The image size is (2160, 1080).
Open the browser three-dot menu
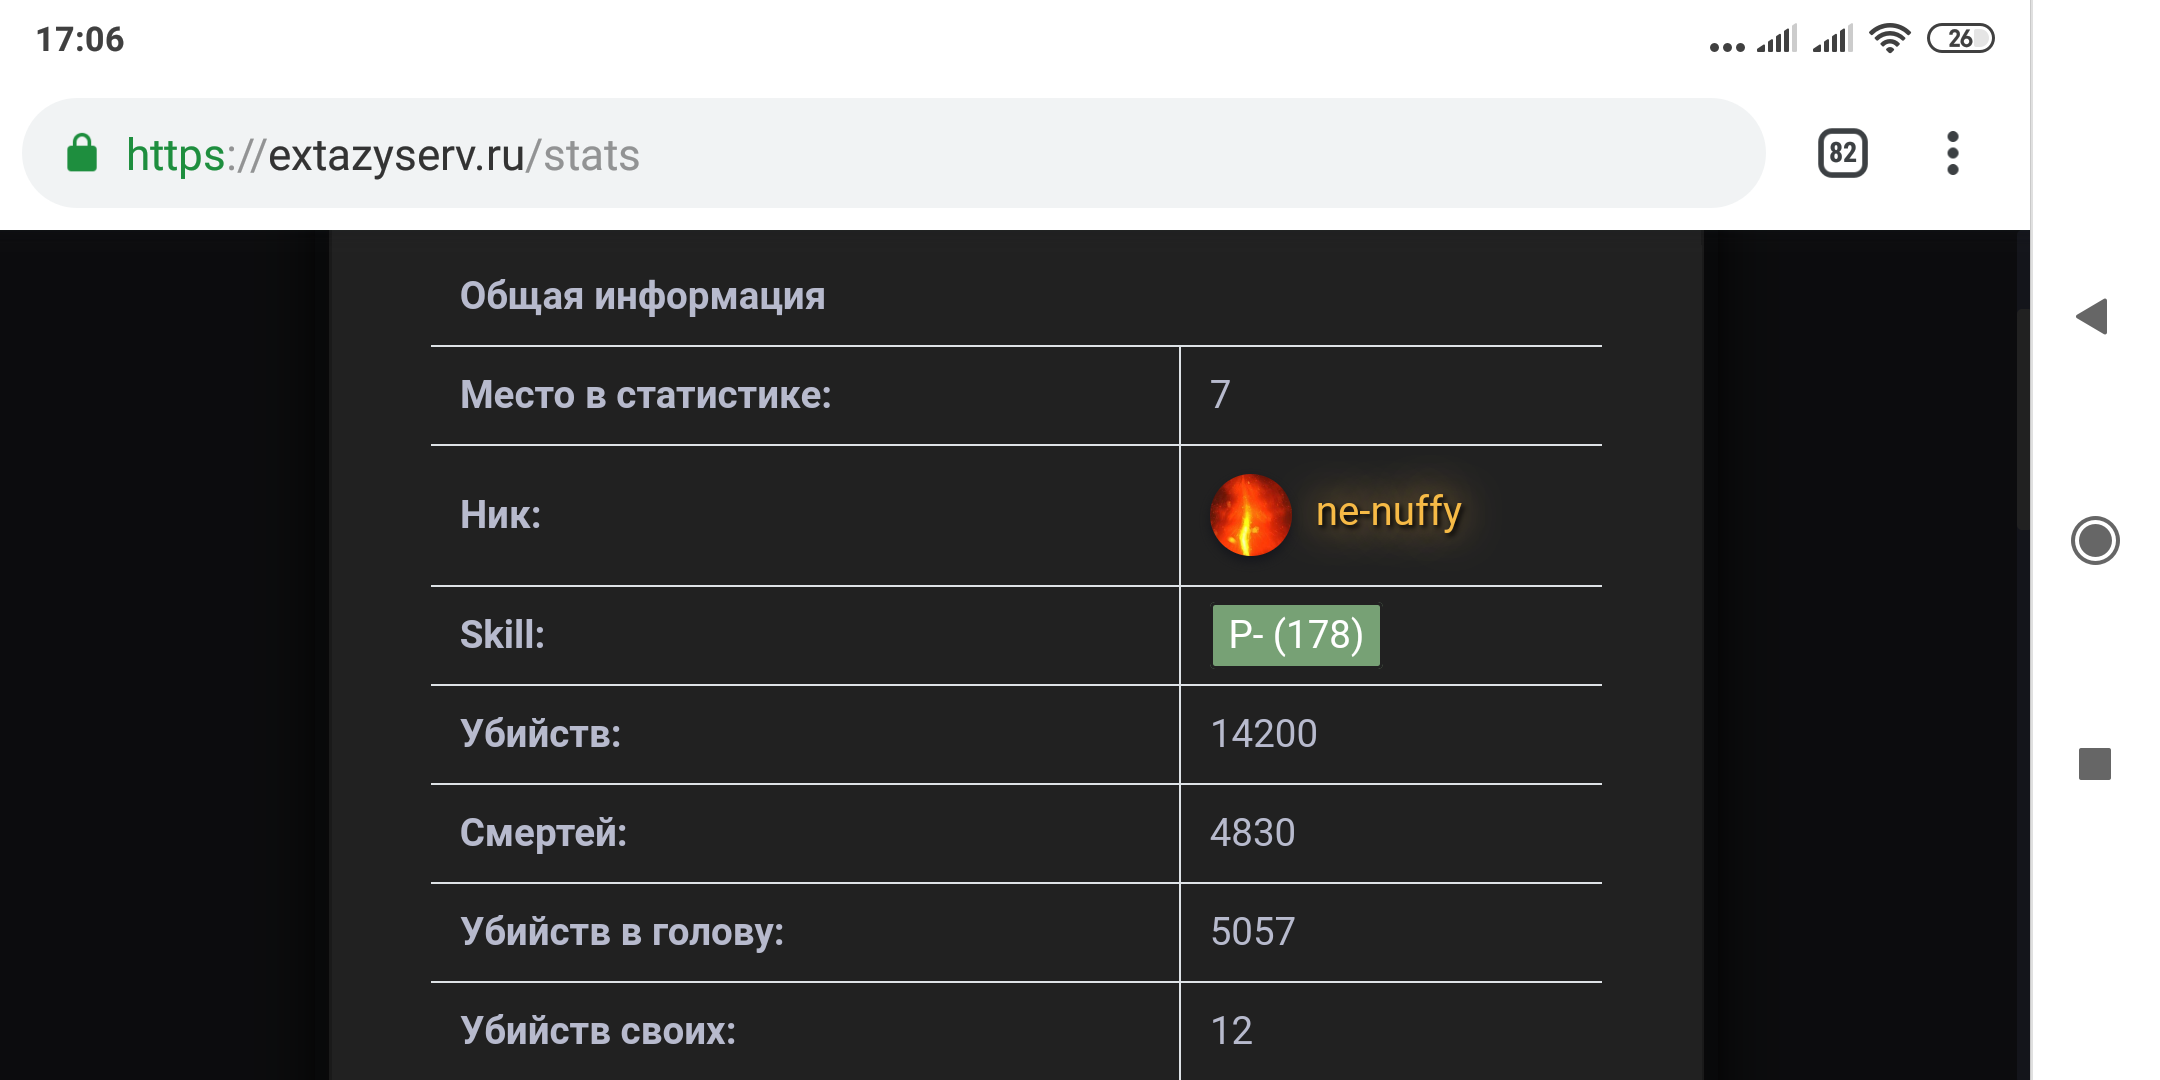point(1952,153)
